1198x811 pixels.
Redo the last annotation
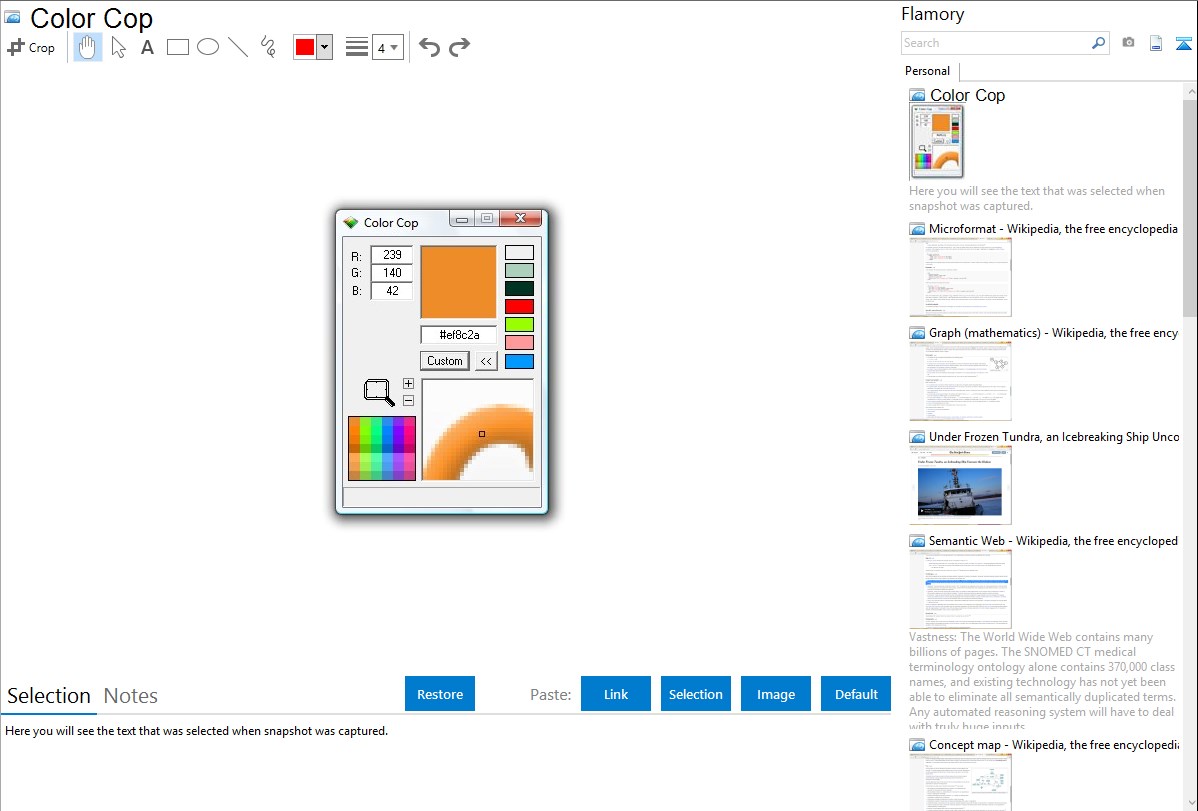coord(459,47)
